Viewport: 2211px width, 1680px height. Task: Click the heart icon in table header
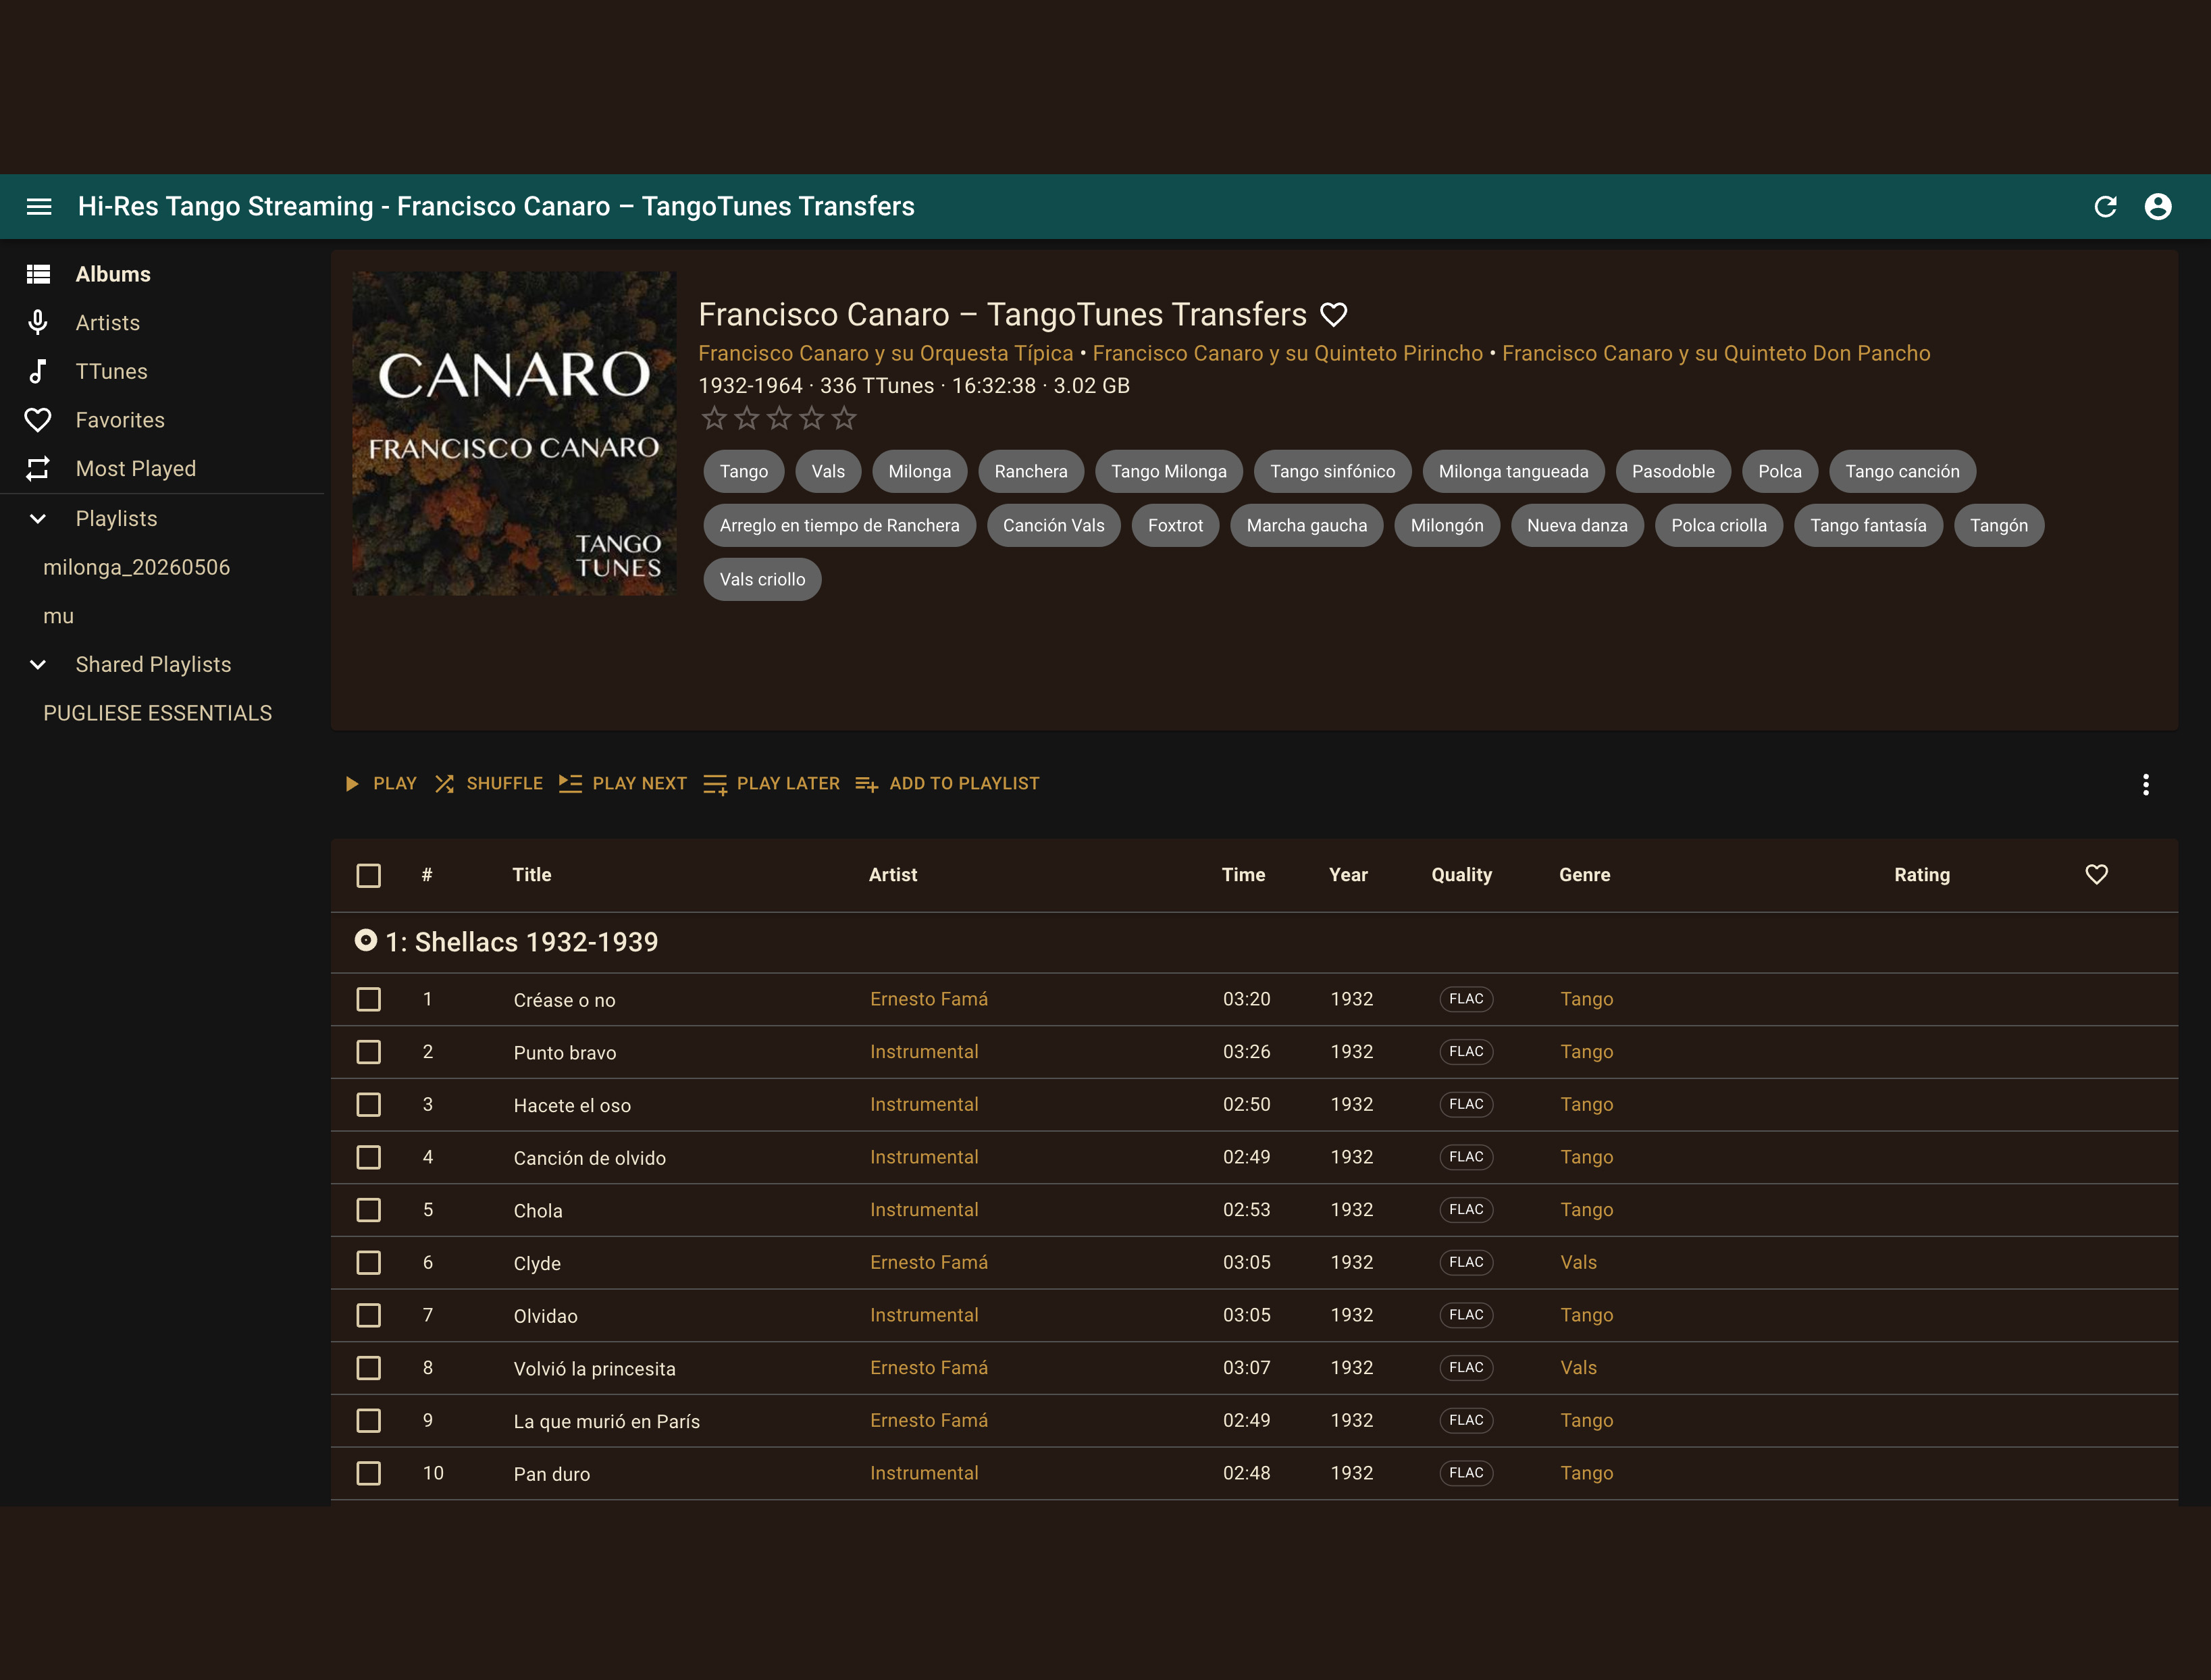click(2097, 875)
